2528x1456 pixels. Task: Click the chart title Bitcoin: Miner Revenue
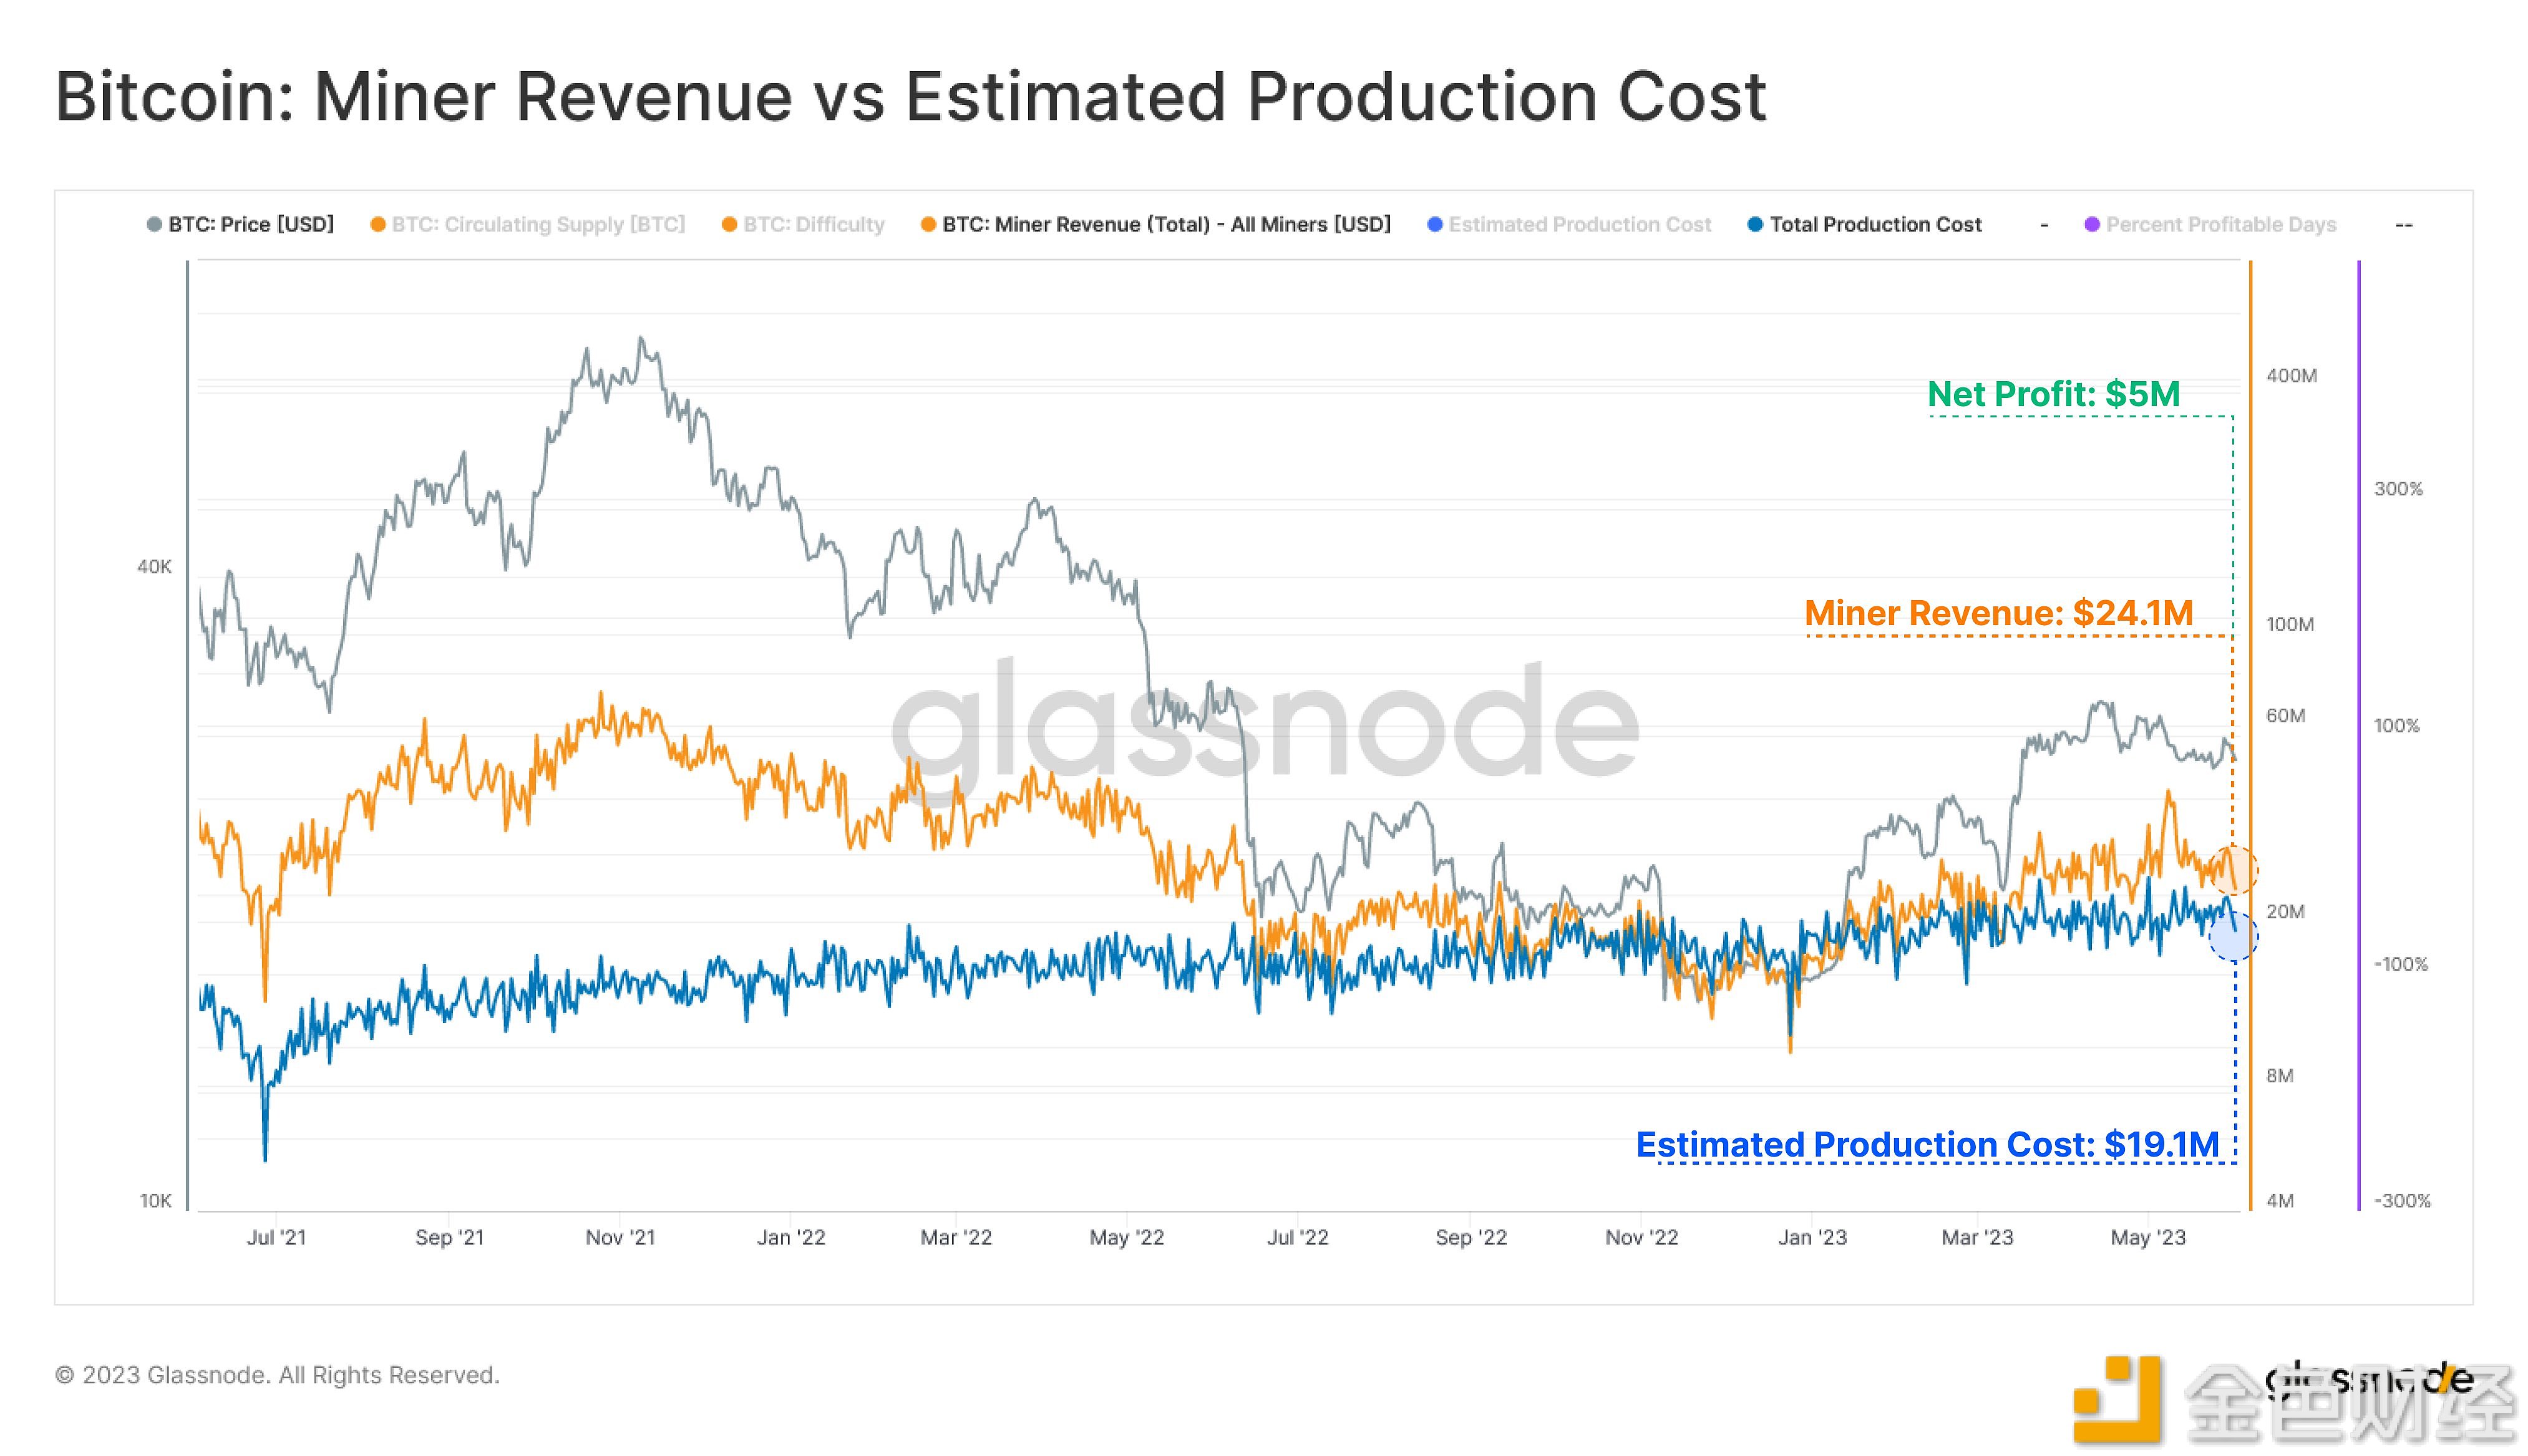[x=911, y=96]
